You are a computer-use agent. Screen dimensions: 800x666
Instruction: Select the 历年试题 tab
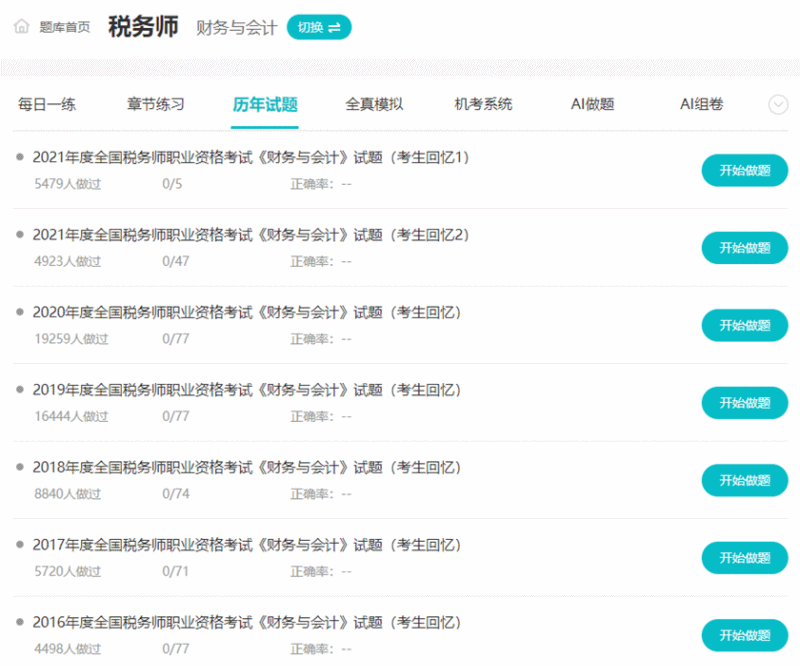(x=265, y=104)
